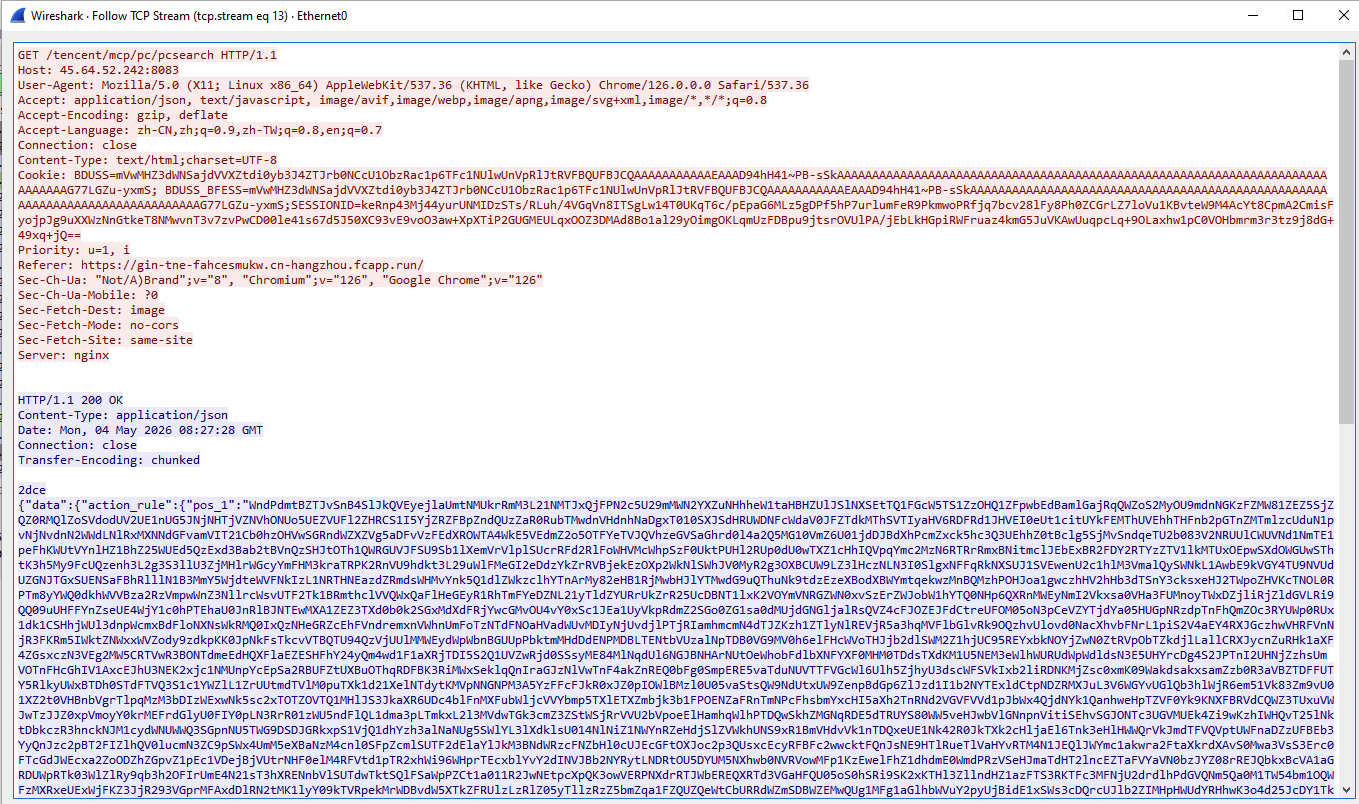
Task: Click the Accept: application/json header line
Action: 392,100
